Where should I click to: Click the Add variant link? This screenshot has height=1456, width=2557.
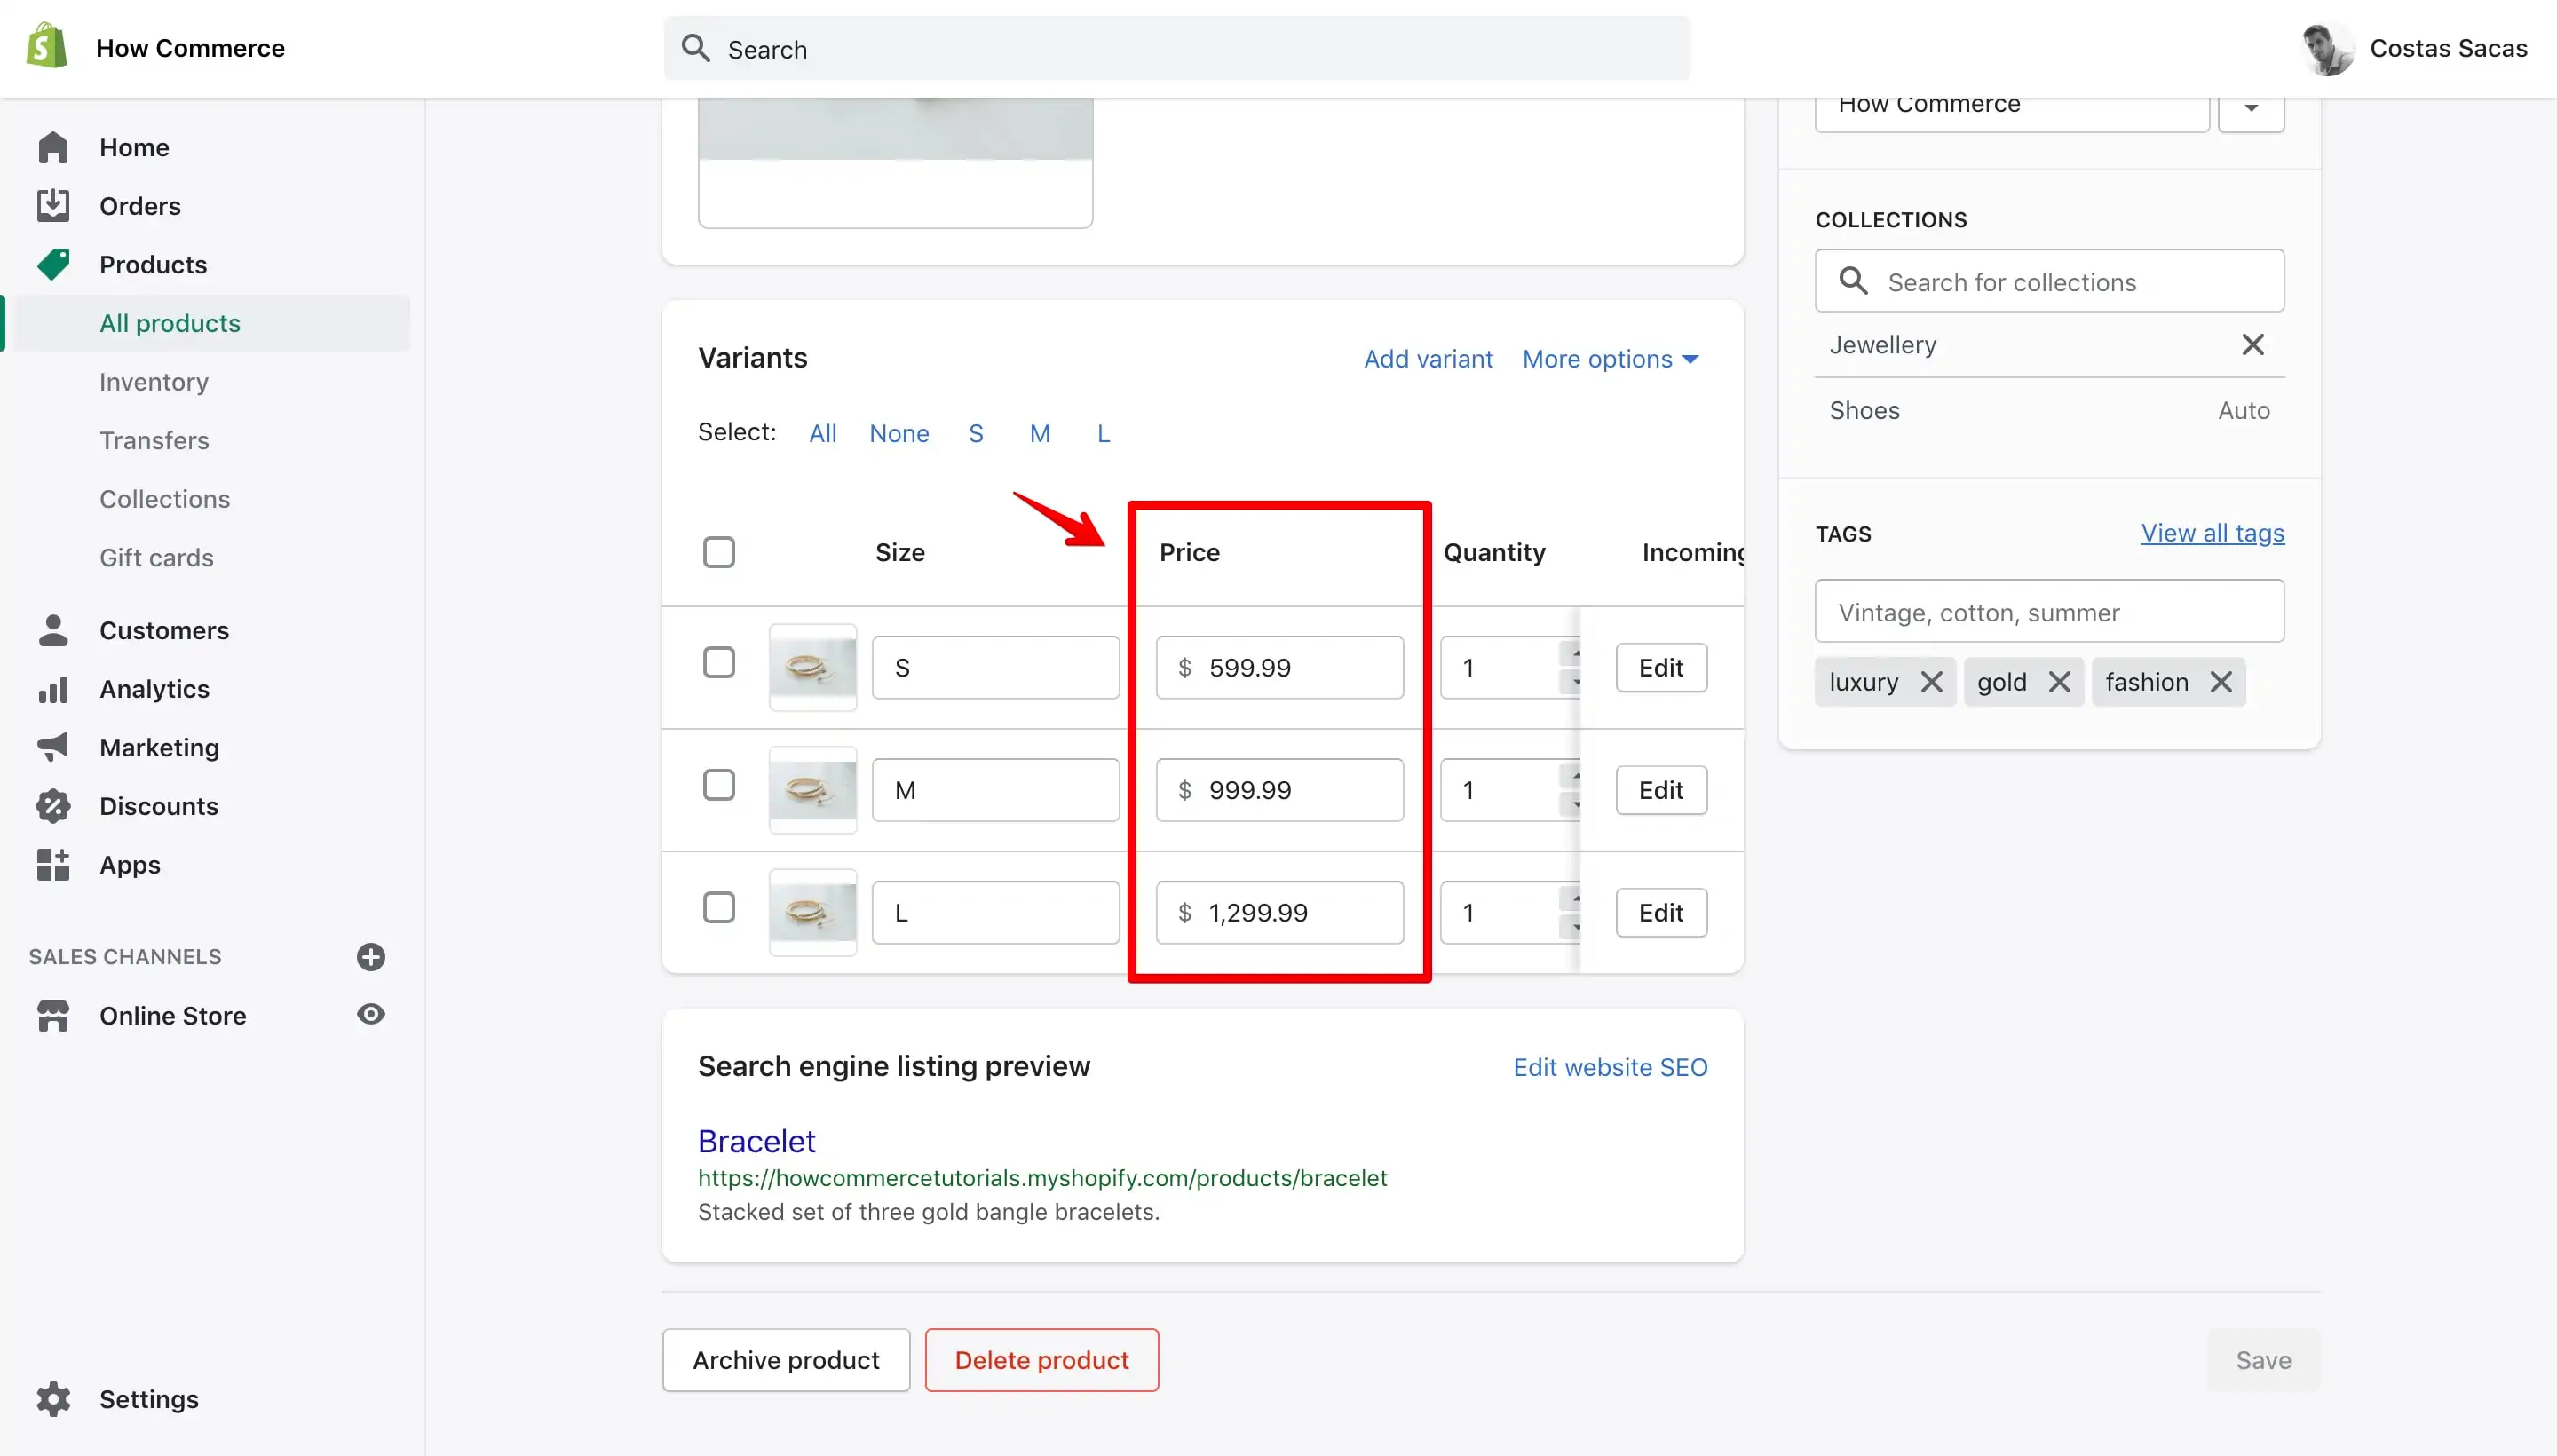coord(1428,359)
